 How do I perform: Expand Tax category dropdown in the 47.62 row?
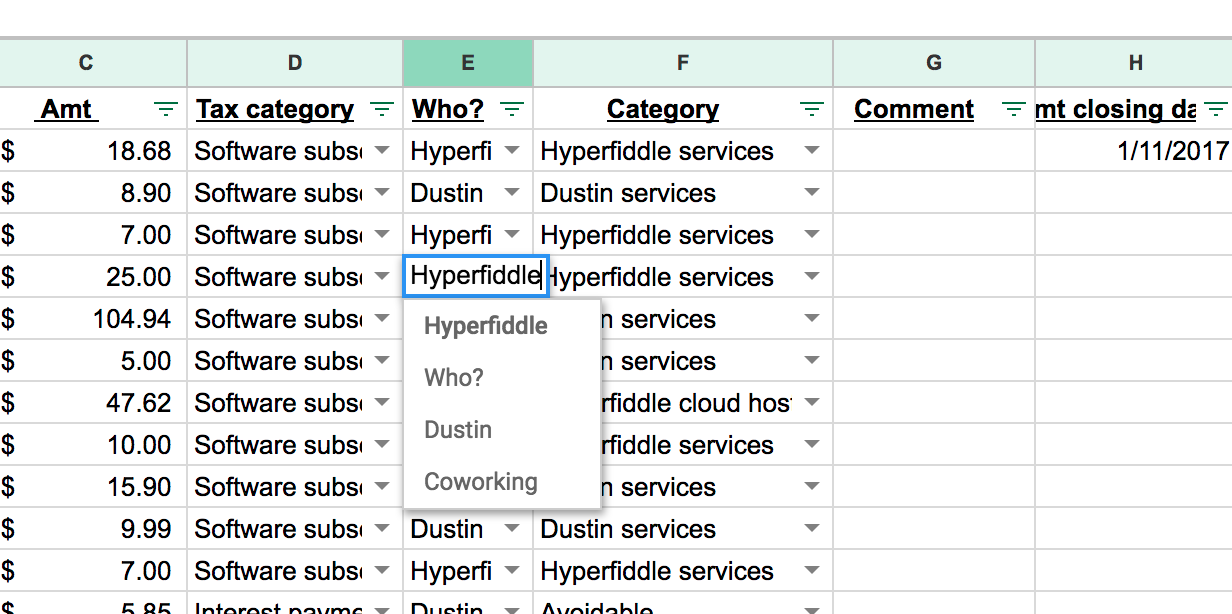382,403
